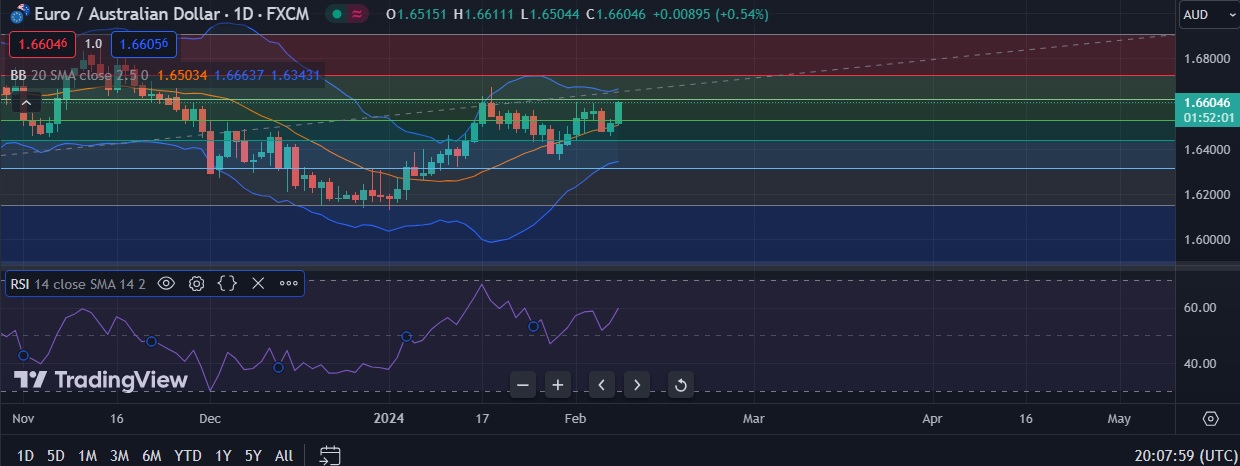Image resolution: width=1240 pixels, height=466 pixels.
Task: Select the 1D date range
Action: (x=25, y=456)
